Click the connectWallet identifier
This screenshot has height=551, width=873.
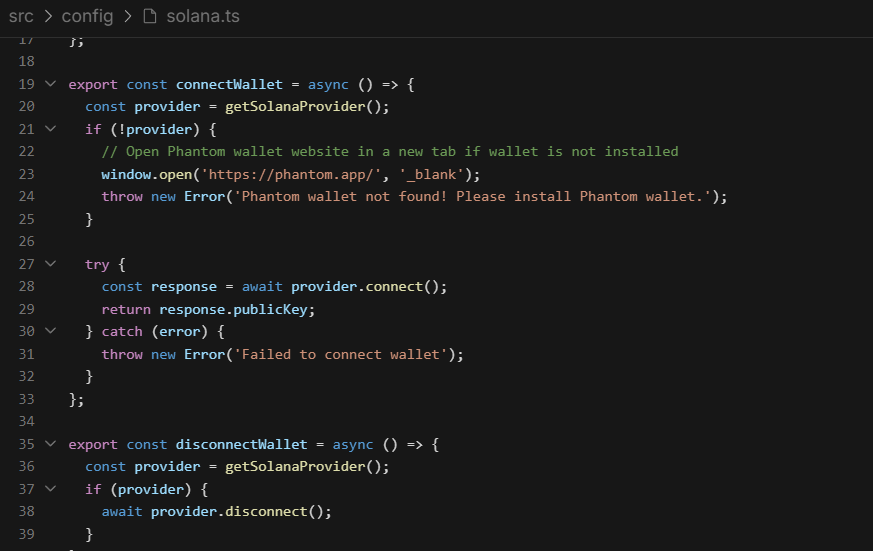(x=229, y=85)
